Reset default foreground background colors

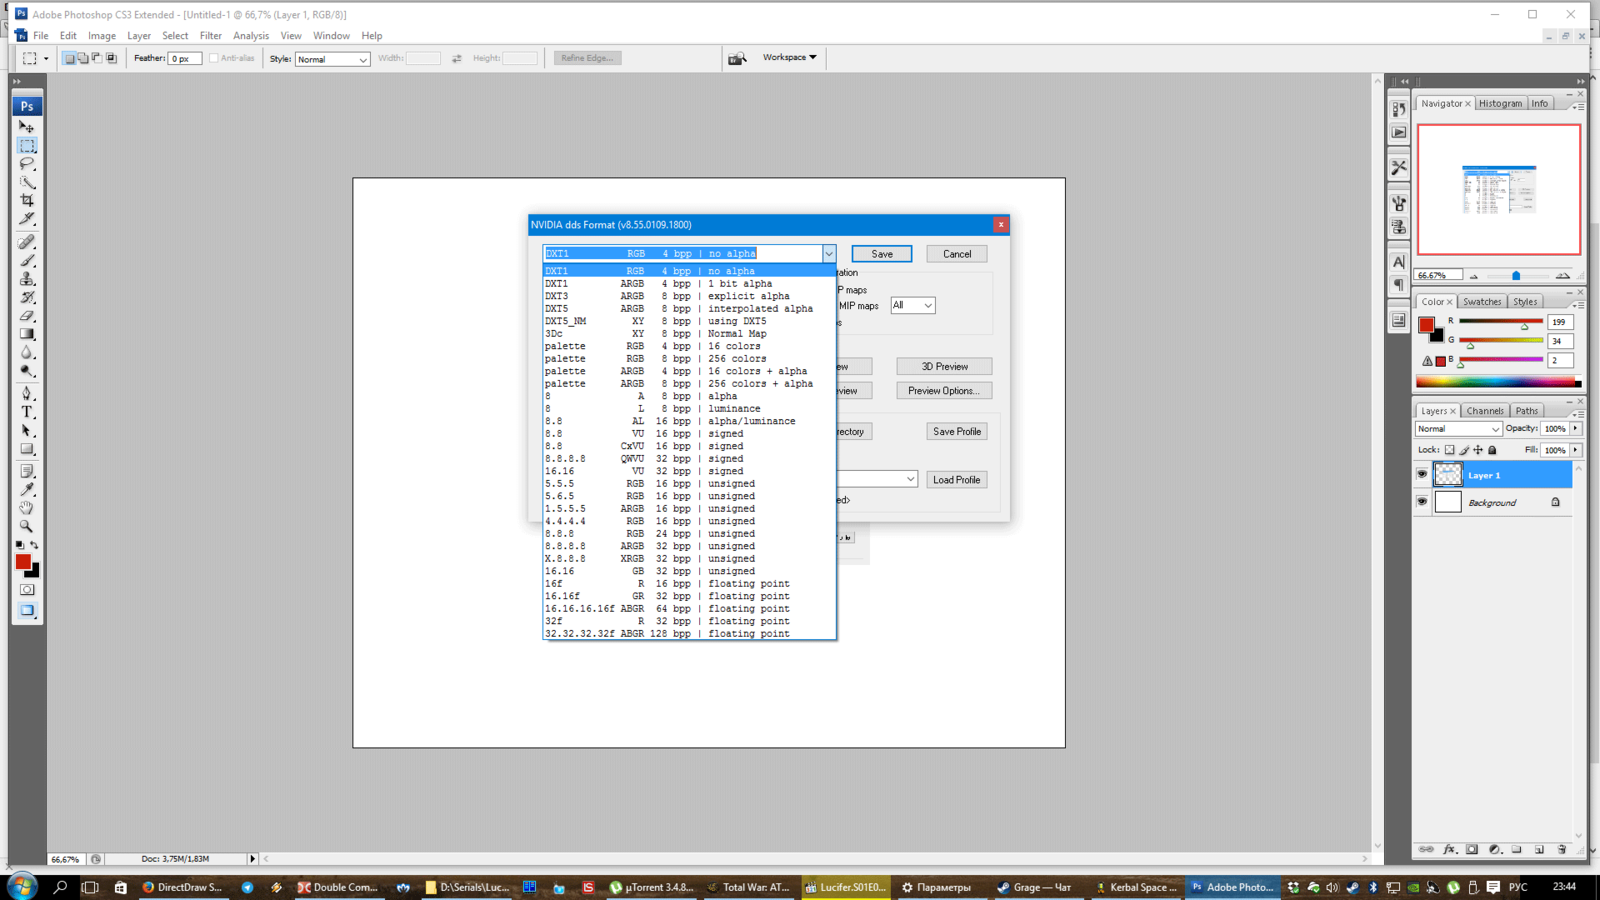coord(19,545)
